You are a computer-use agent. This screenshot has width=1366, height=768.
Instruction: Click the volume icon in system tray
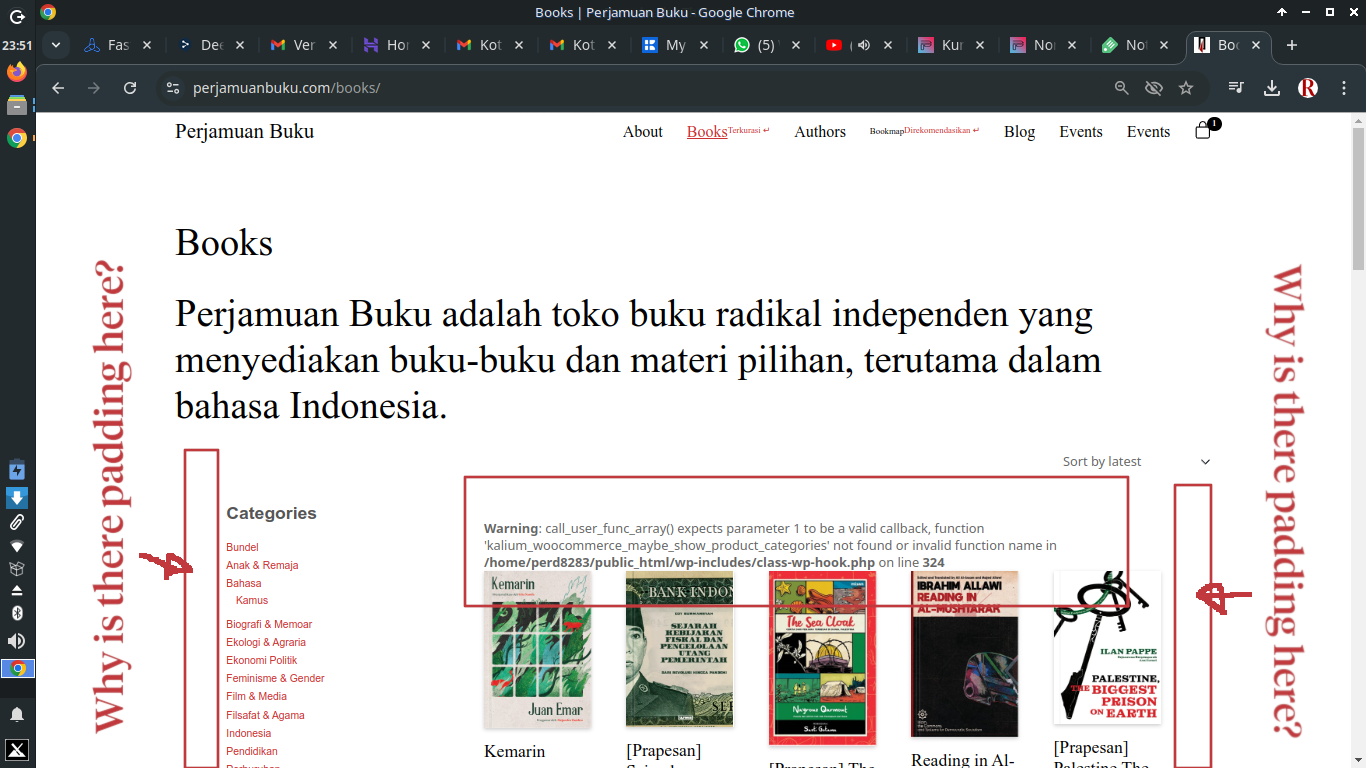tap(17, 641)
